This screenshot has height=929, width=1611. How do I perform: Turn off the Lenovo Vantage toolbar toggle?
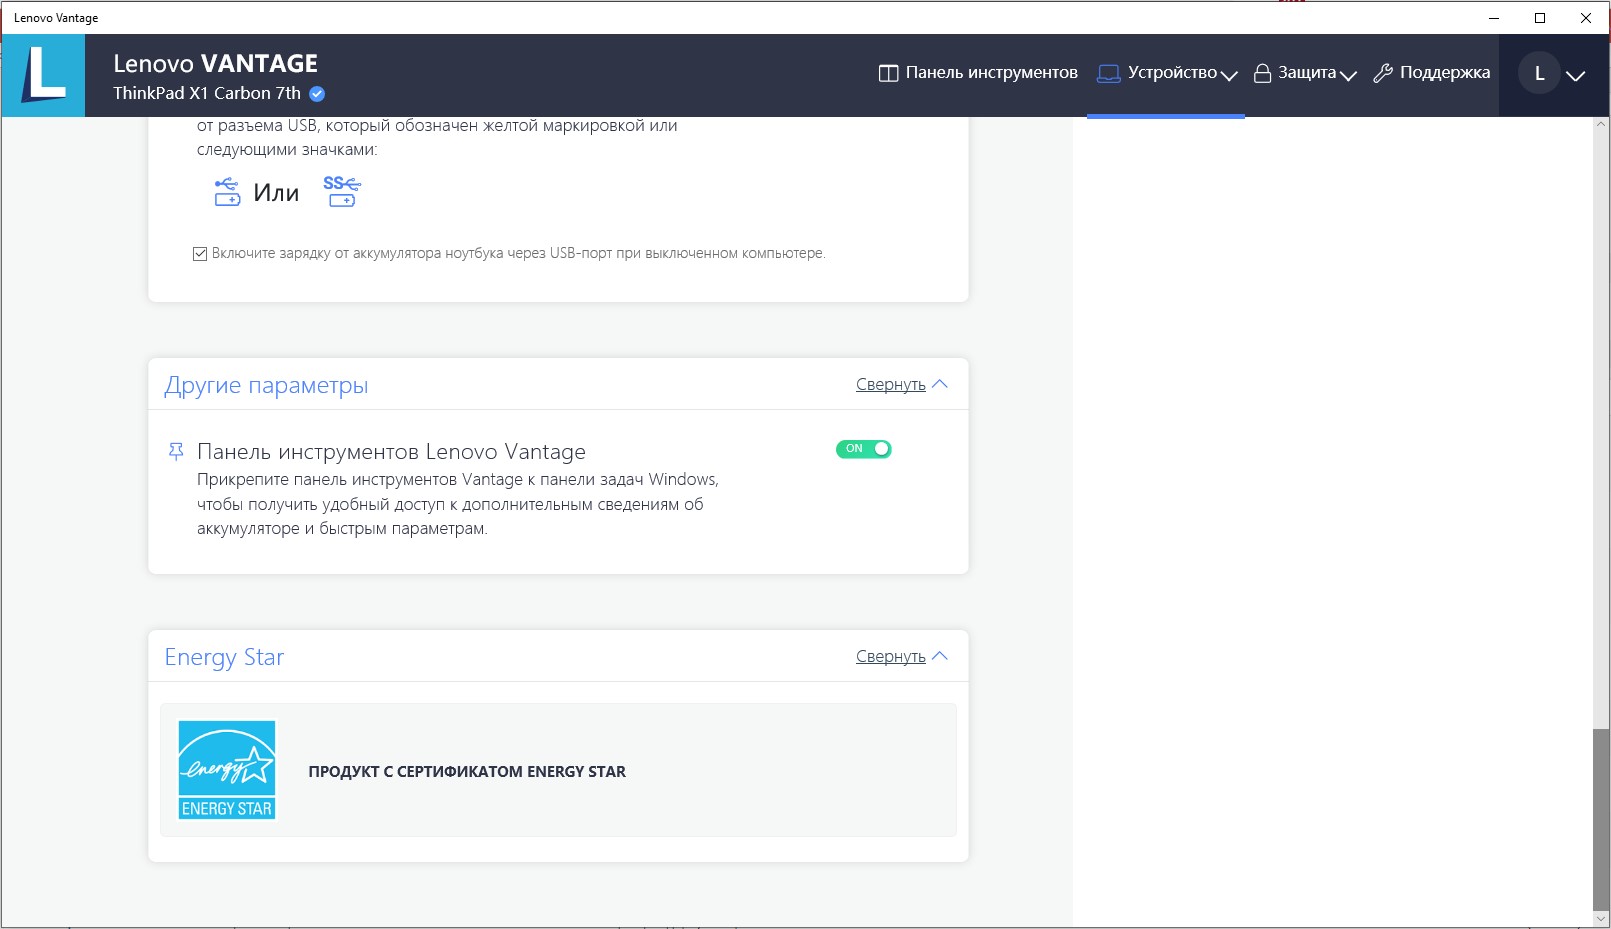(863, 449)
